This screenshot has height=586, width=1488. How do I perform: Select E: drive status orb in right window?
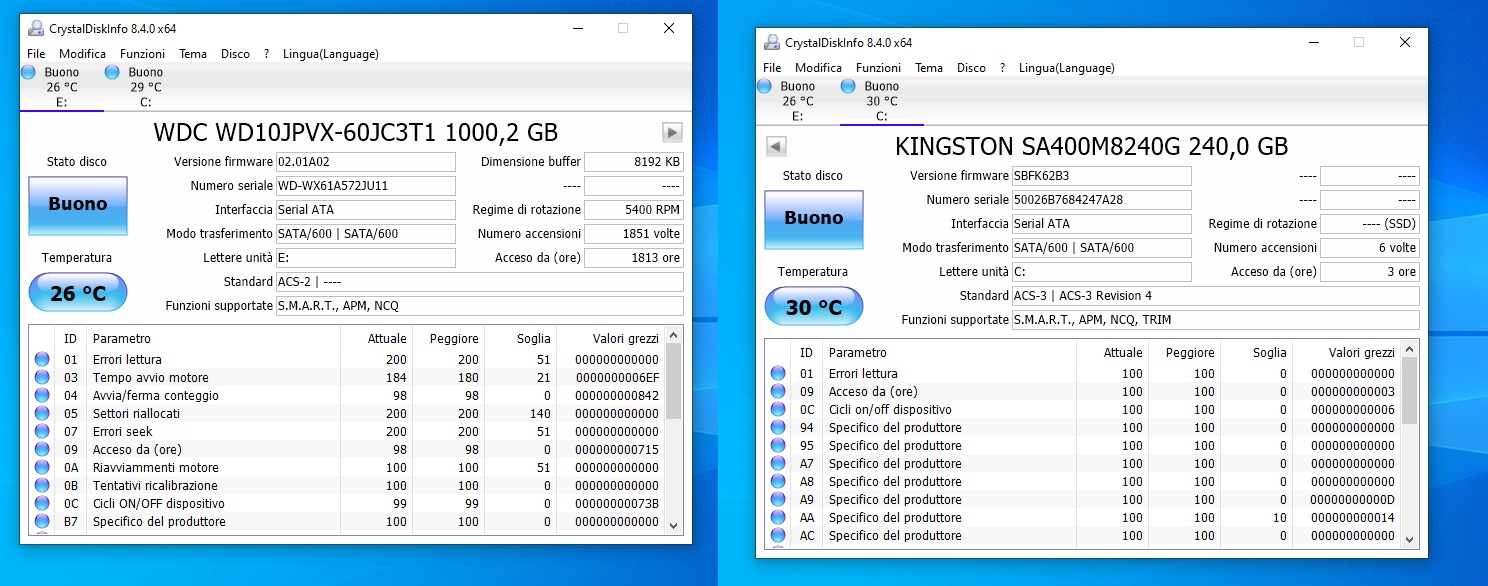(764, 86)
